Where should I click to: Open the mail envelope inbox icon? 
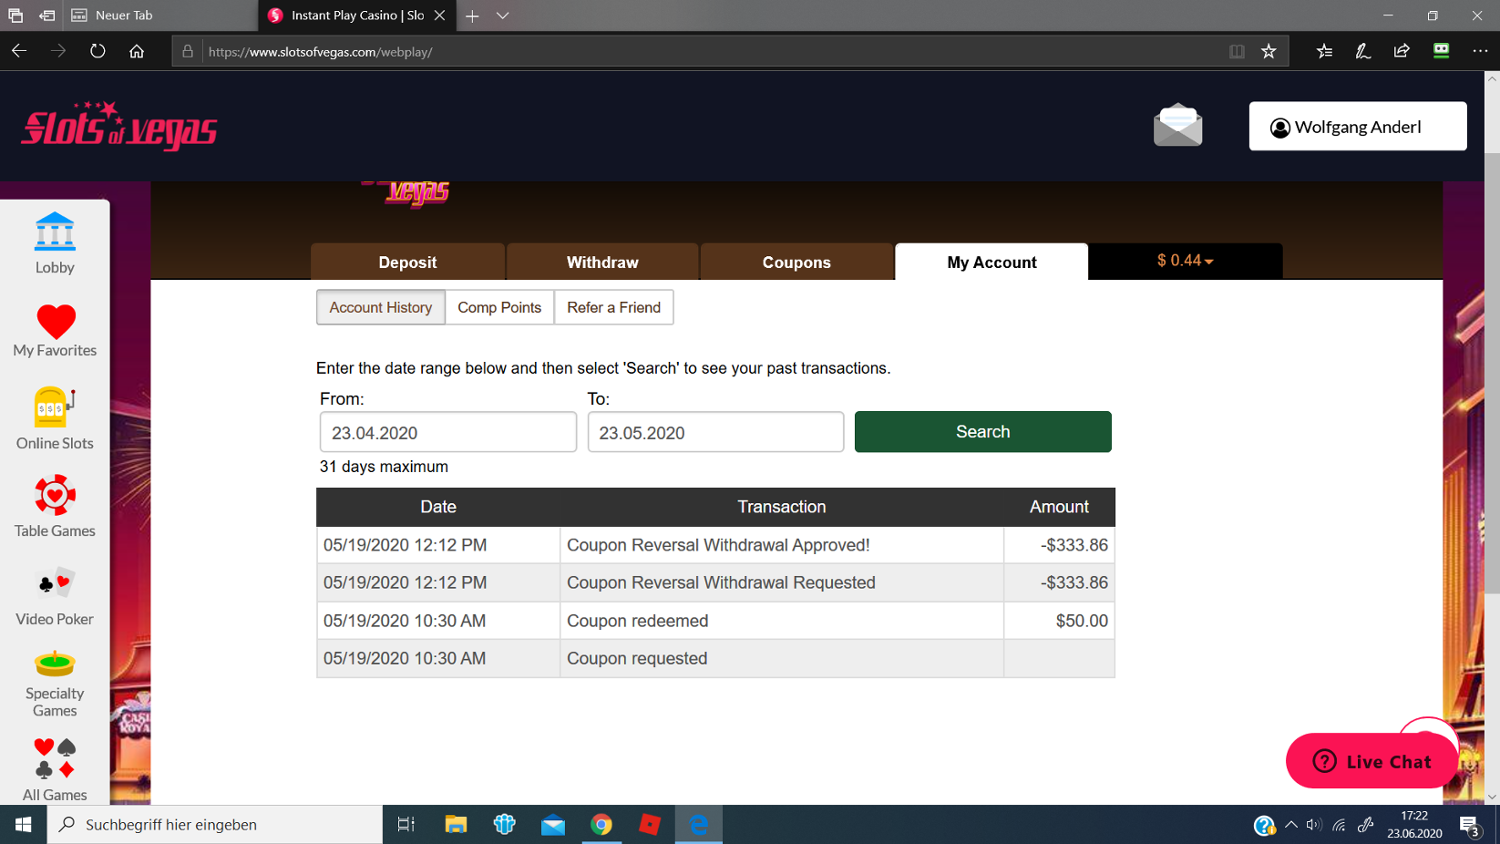tap(1177, 126)
